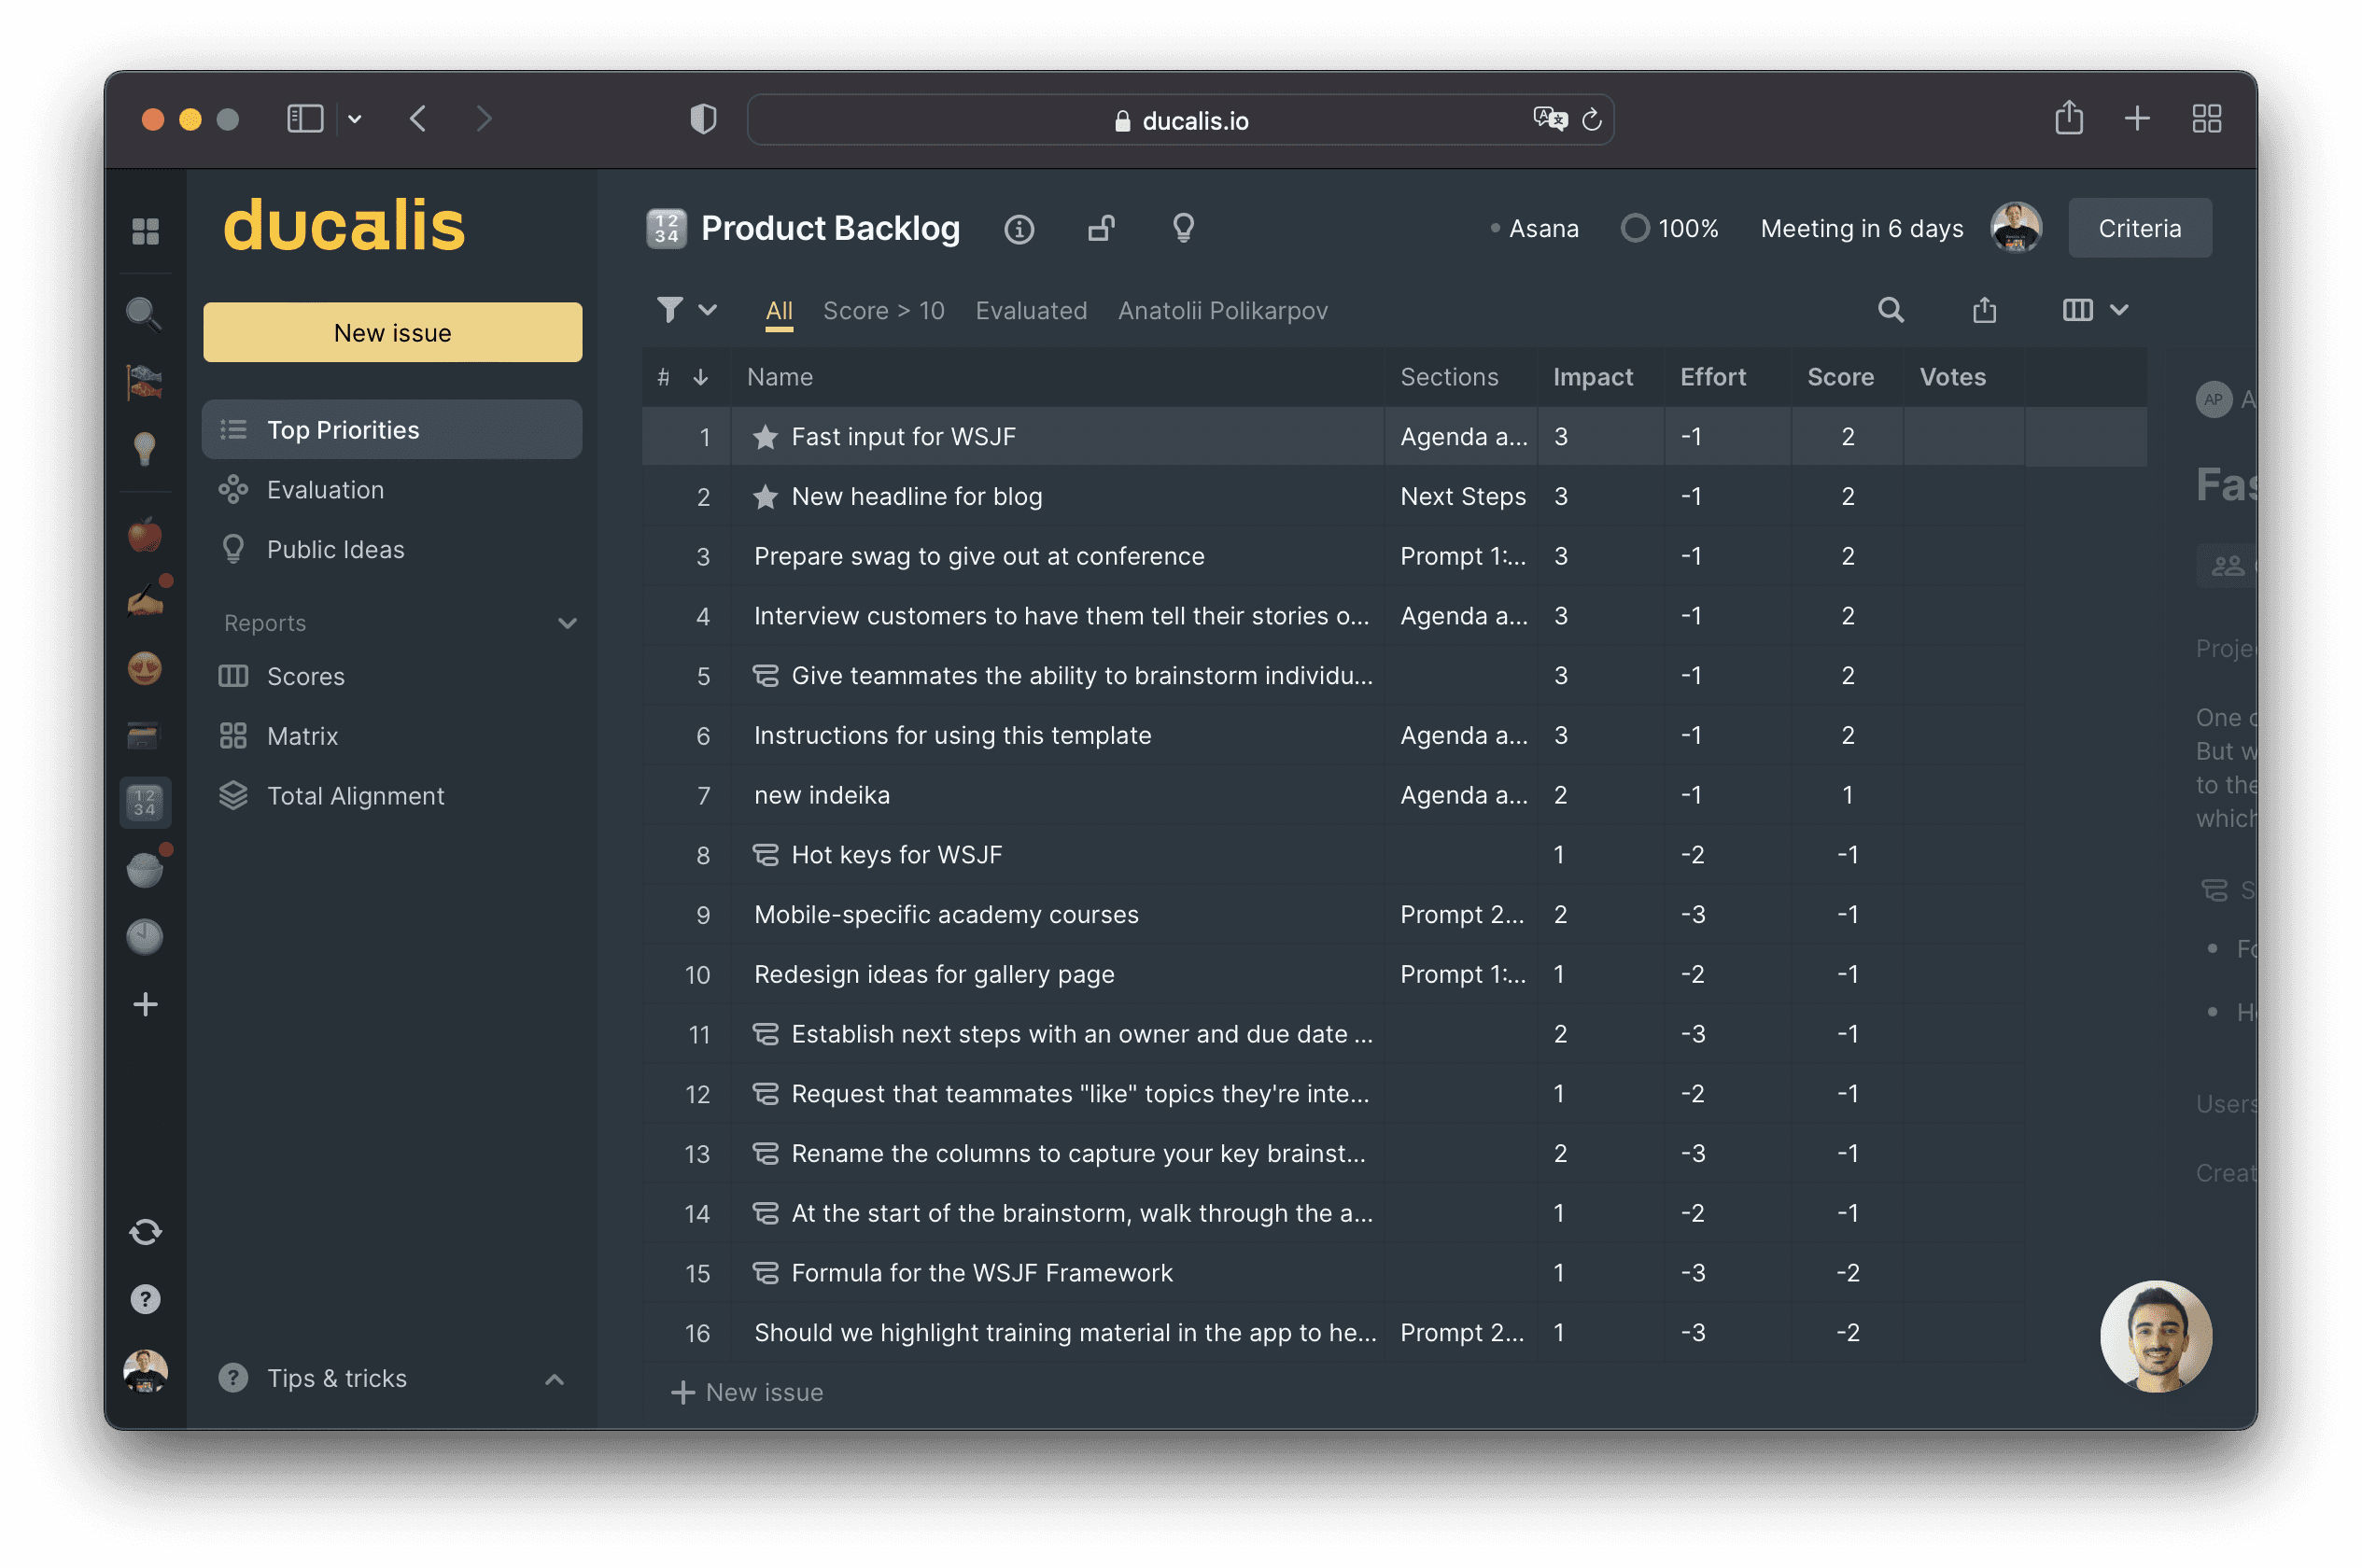Select the All filter tab
Image resolution: width=2362 pixels, height=1568 pixels.
click(x=779, y=311)
